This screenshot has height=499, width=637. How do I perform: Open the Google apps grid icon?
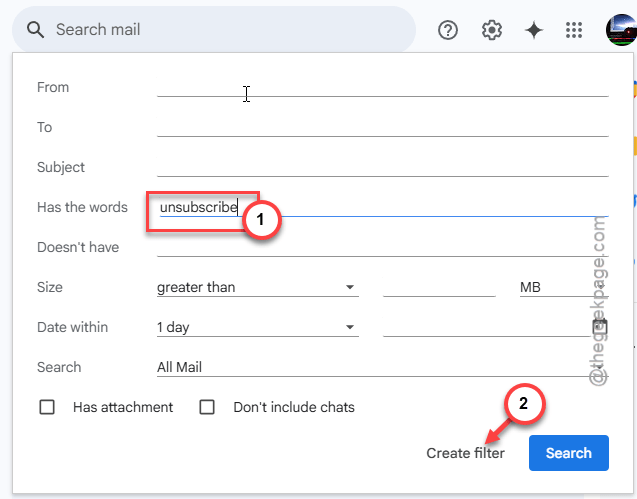pos(574,30)
